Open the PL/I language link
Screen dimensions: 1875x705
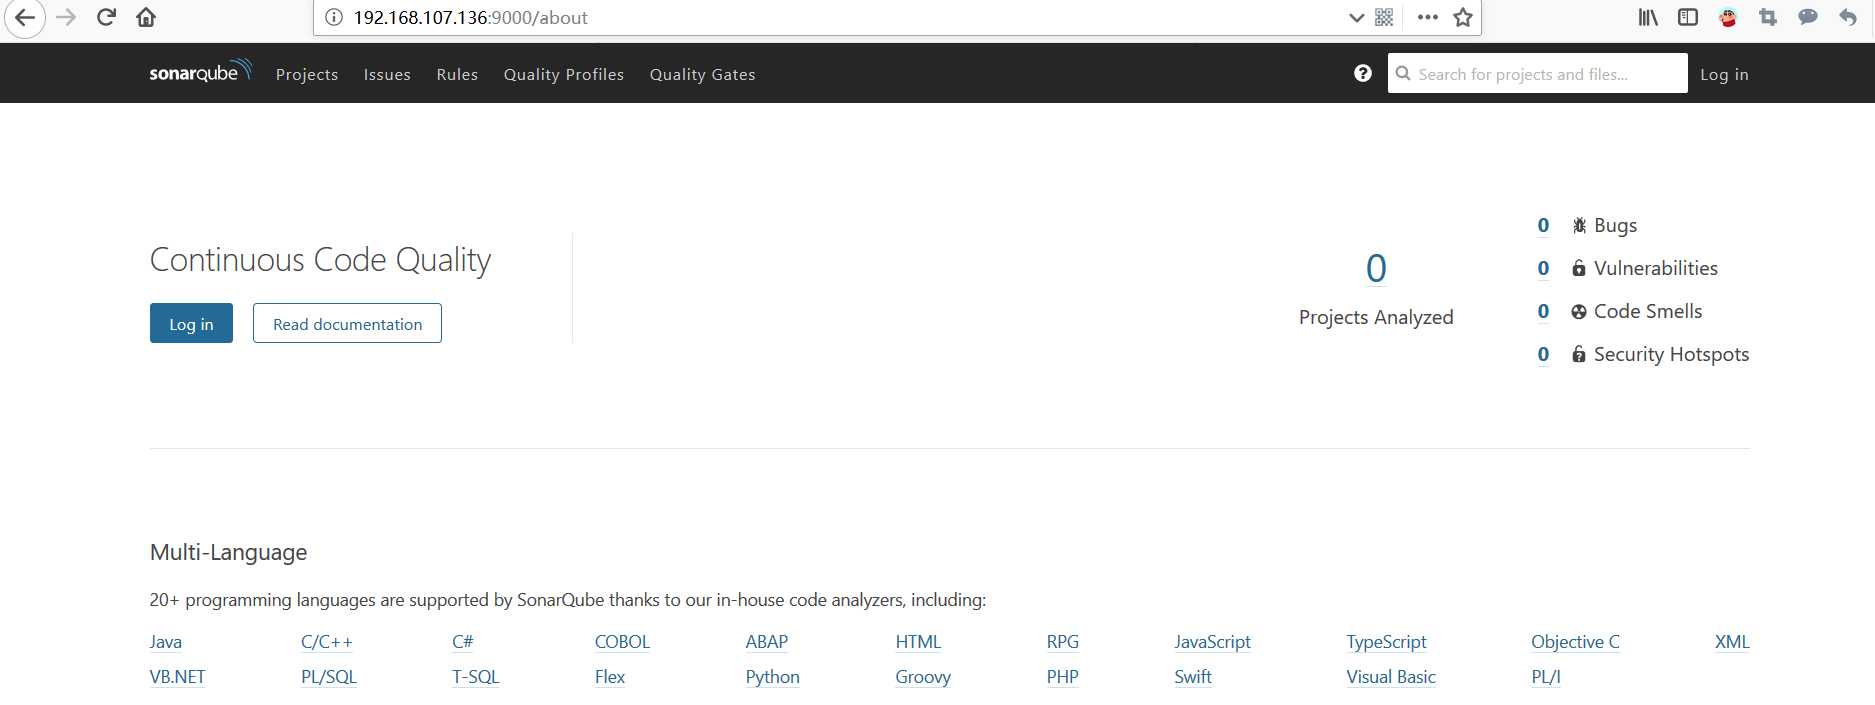[1546, 677]
